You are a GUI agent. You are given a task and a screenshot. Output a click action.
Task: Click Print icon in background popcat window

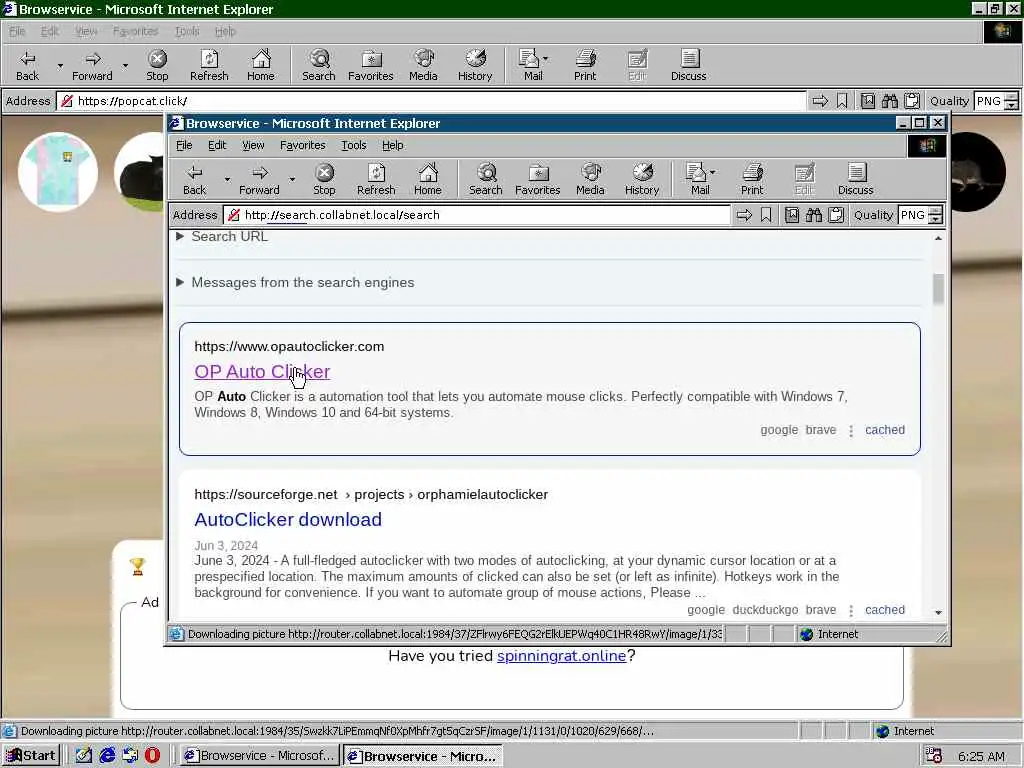tap(585, 65)
